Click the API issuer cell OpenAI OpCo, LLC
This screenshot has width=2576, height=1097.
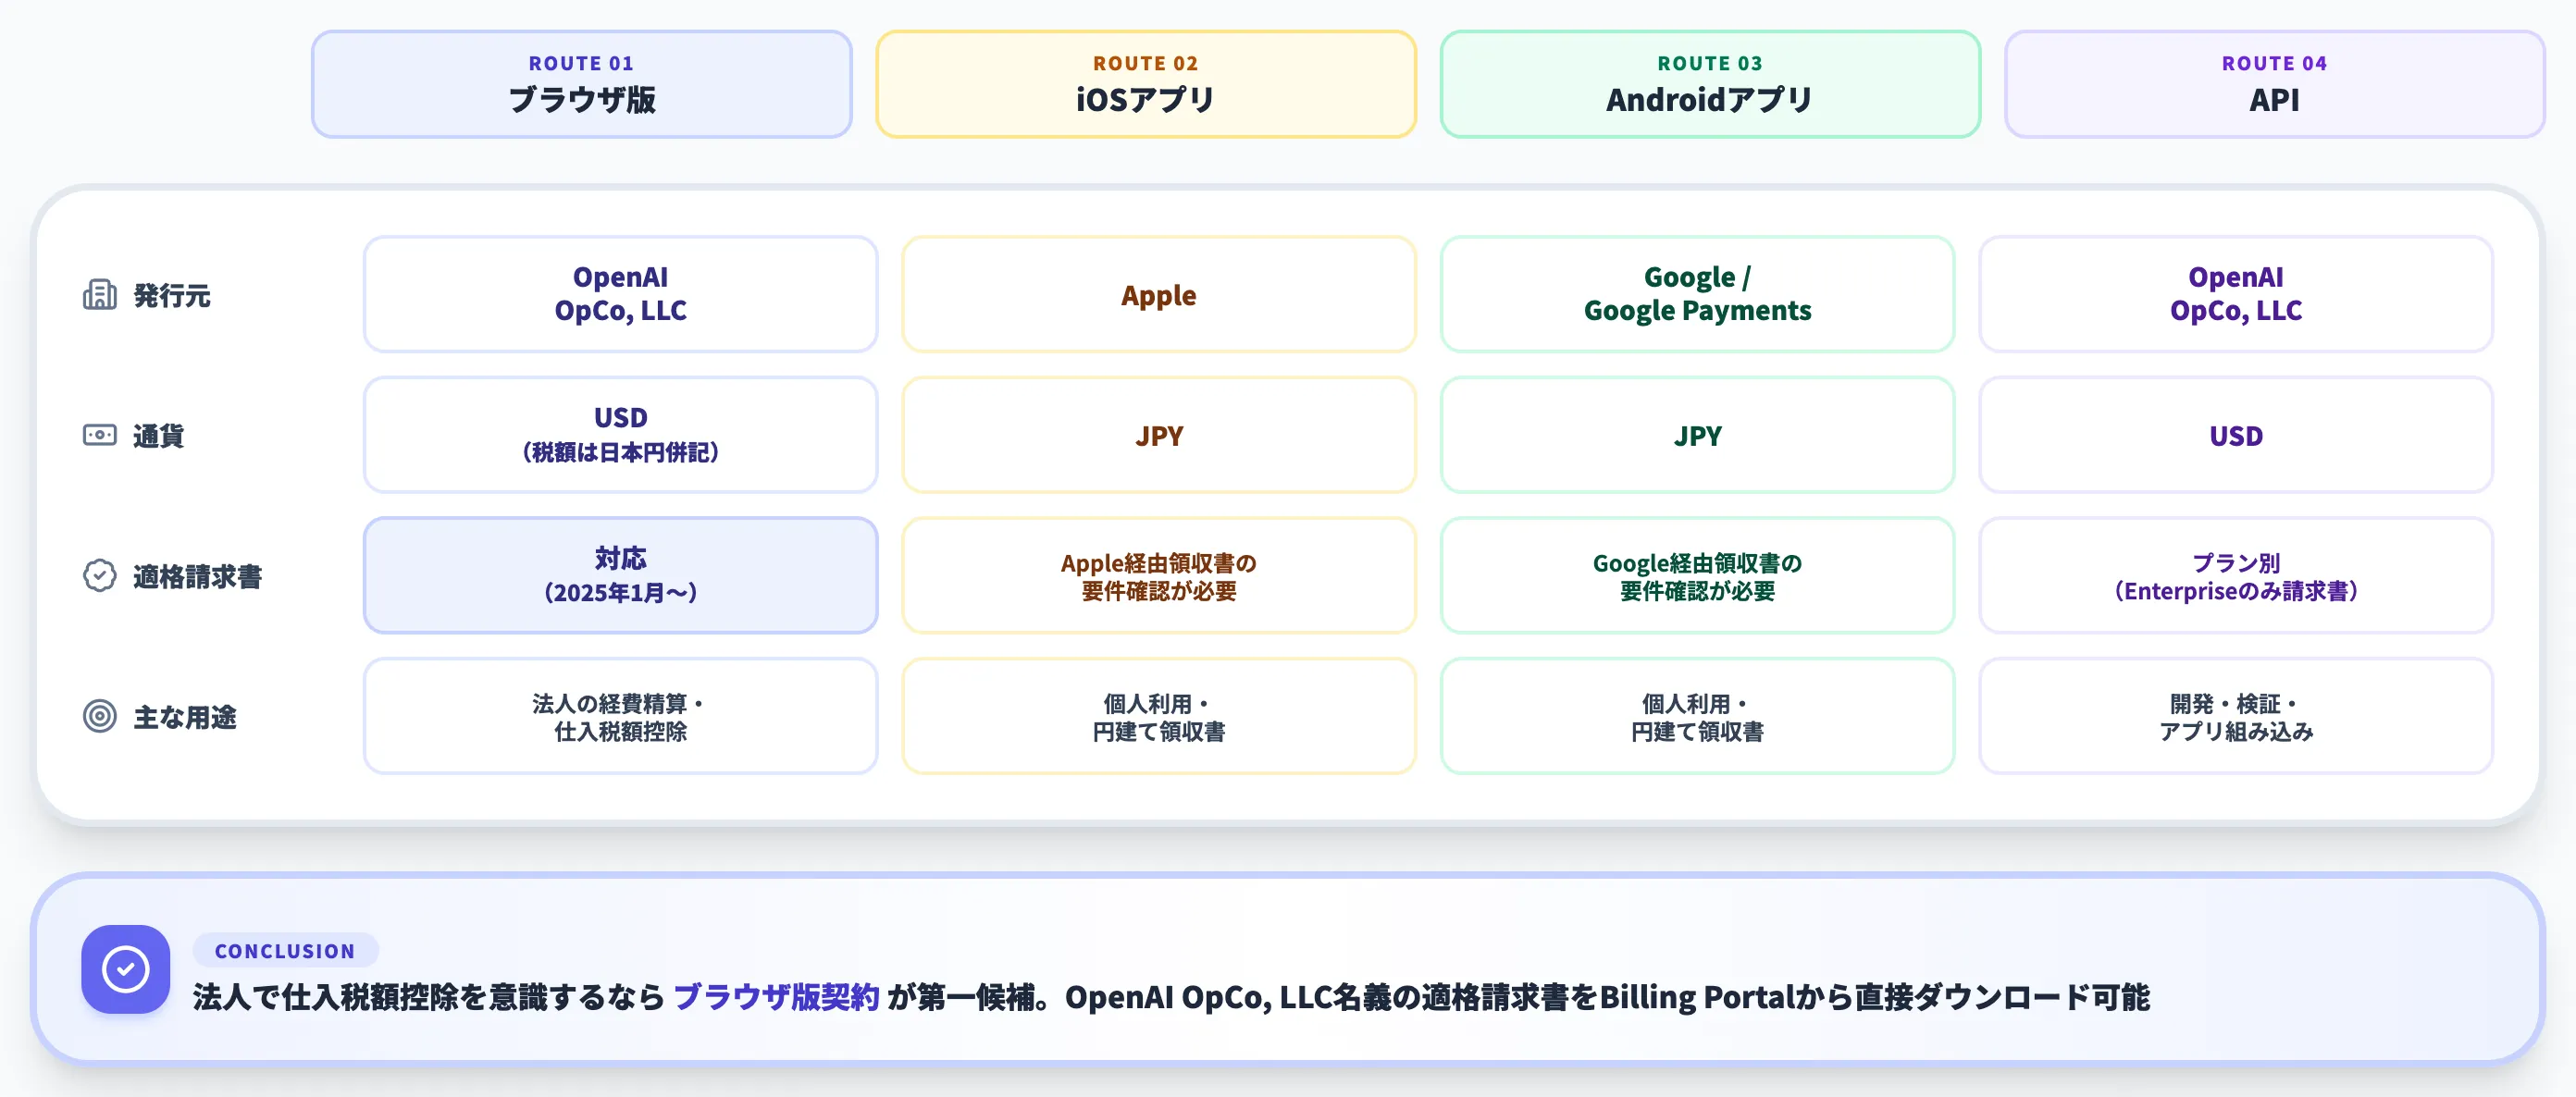pyautogui.click(x=2236, y=294)
